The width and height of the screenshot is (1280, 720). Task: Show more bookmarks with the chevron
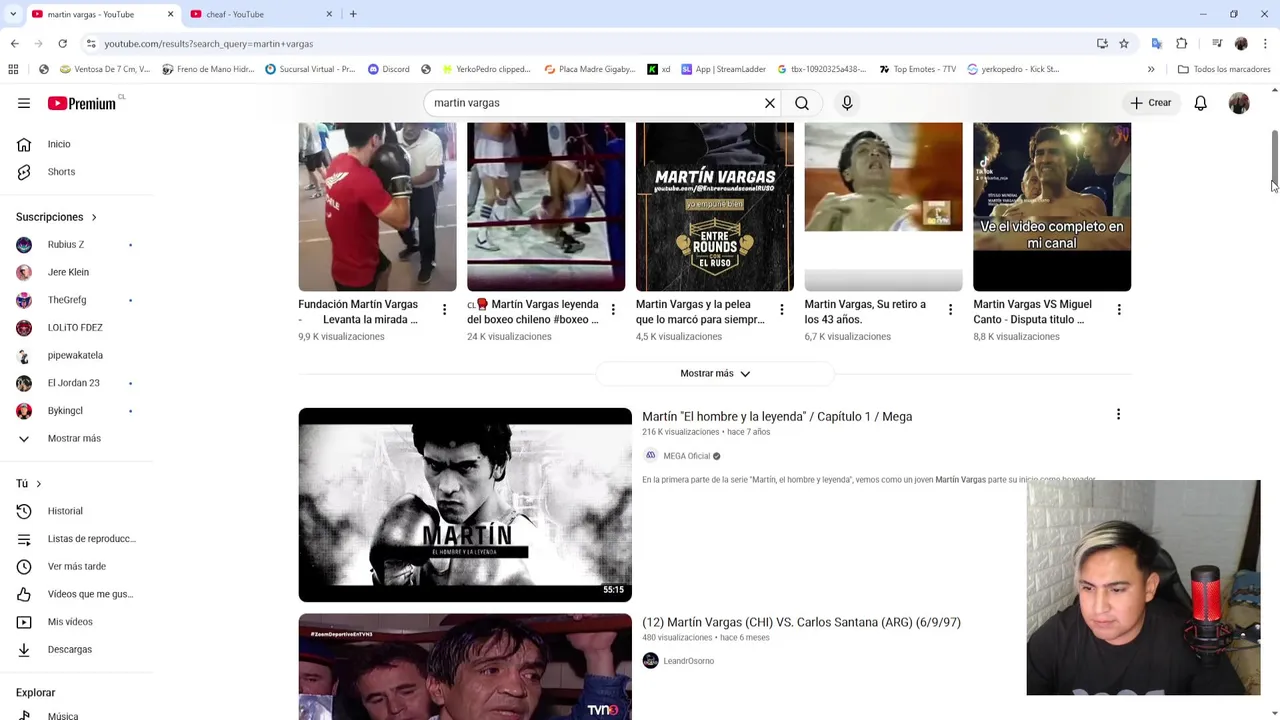(1151, 69)
